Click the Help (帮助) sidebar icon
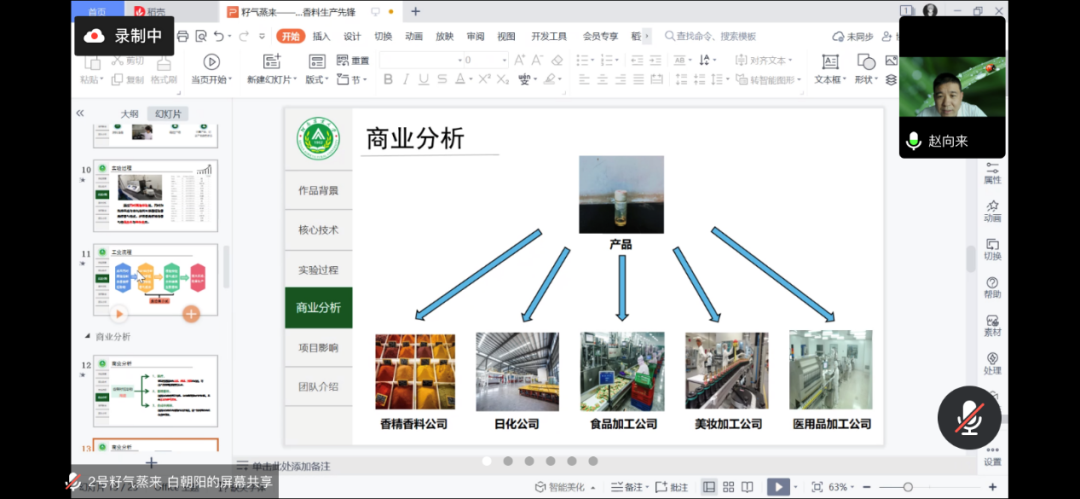1080x499 pixels. click(992, 286)
